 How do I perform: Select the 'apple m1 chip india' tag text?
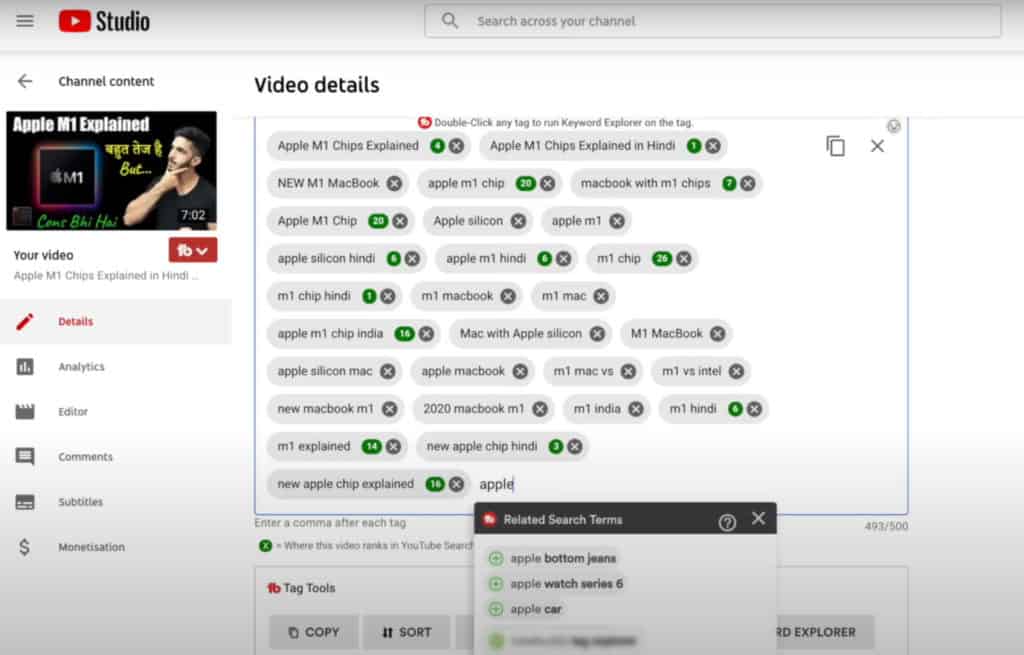[330, 334]
